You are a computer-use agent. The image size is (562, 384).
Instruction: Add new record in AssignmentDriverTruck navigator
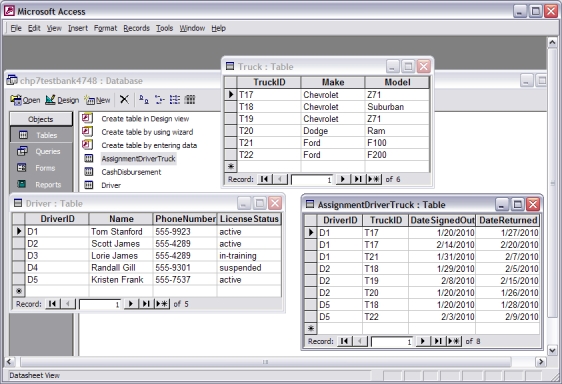[x=454, y=341]
